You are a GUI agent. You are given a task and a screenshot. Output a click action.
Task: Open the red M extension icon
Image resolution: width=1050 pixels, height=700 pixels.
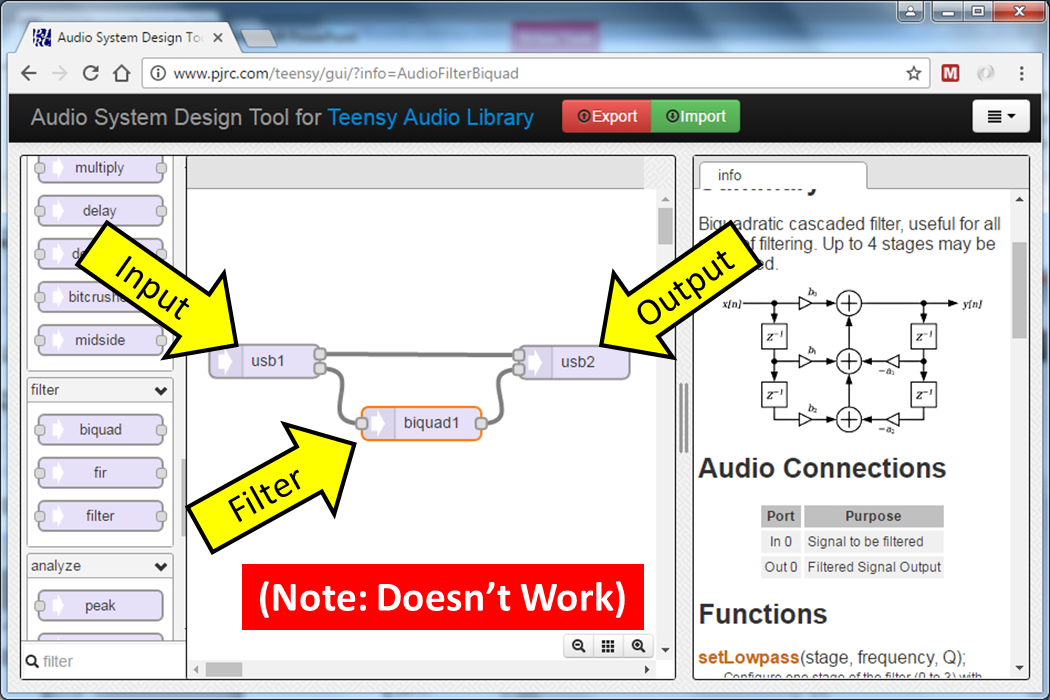coord(950,73)
